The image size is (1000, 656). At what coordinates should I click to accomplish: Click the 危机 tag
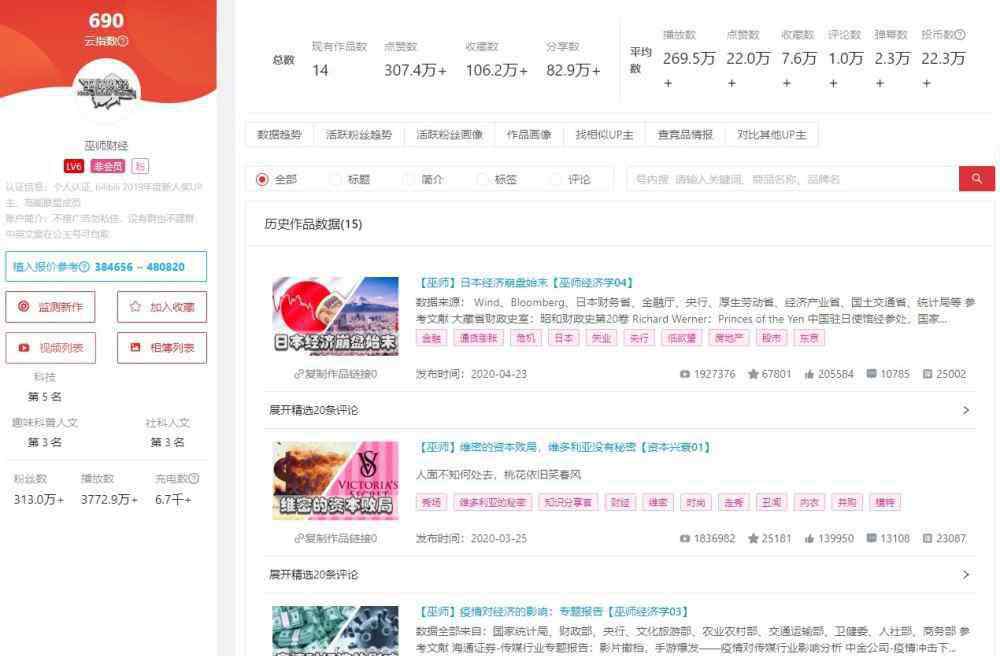tap(526, 338)
